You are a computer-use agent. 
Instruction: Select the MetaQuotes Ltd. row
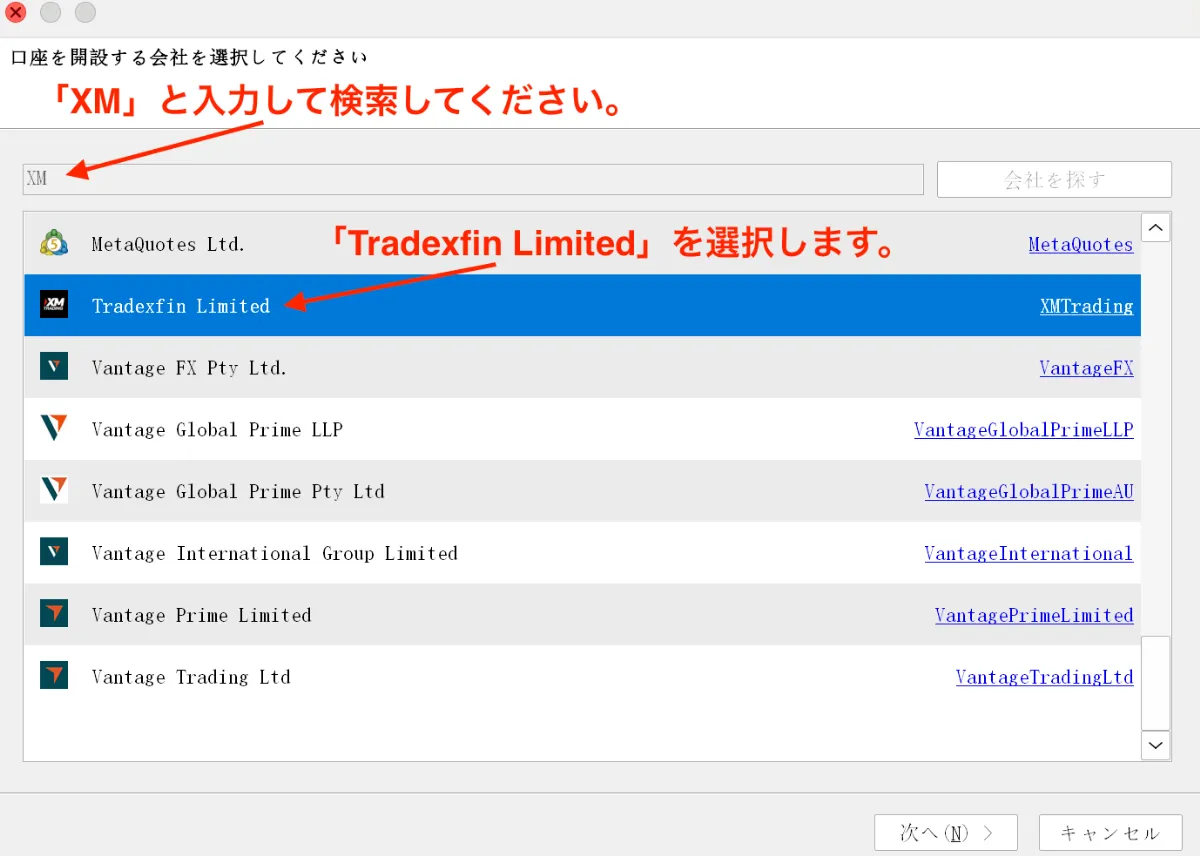pos(400,243)
